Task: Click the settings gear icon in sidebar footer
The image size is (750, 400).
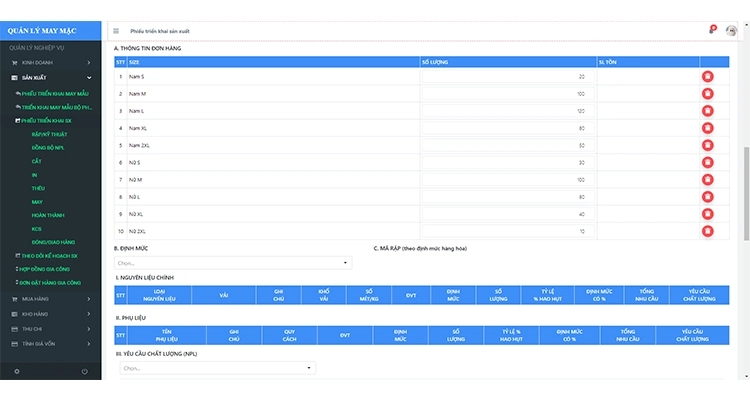Action: coord(16,372)
